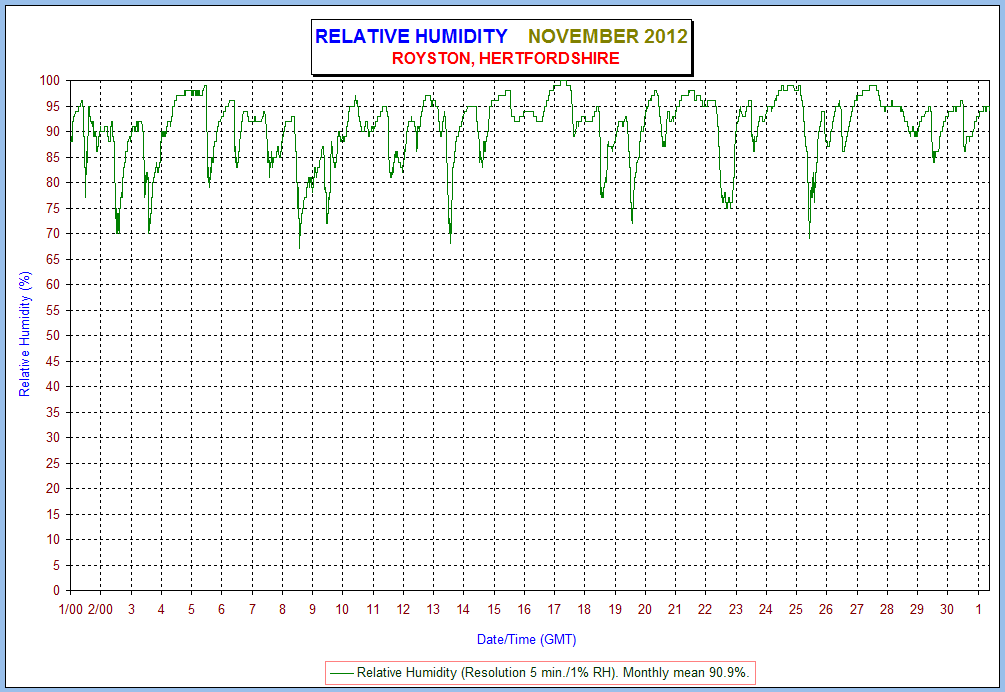Click the x-axis date label 7

point(253,609)
